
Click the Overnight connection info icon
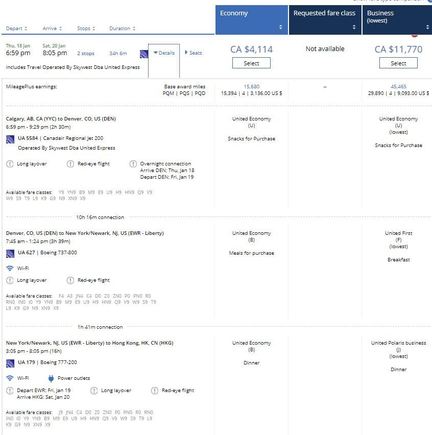click(133, 164)
